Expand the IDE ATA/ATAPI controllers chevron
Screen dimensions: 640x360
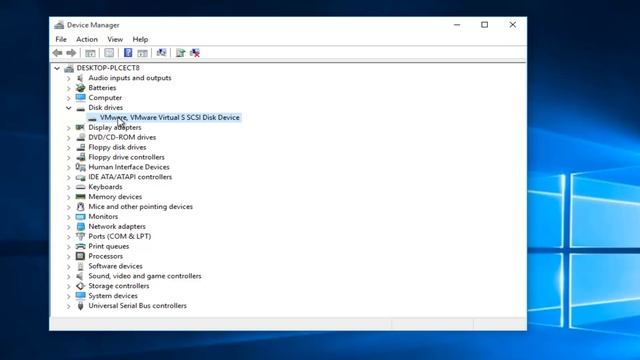pos(69,177)
